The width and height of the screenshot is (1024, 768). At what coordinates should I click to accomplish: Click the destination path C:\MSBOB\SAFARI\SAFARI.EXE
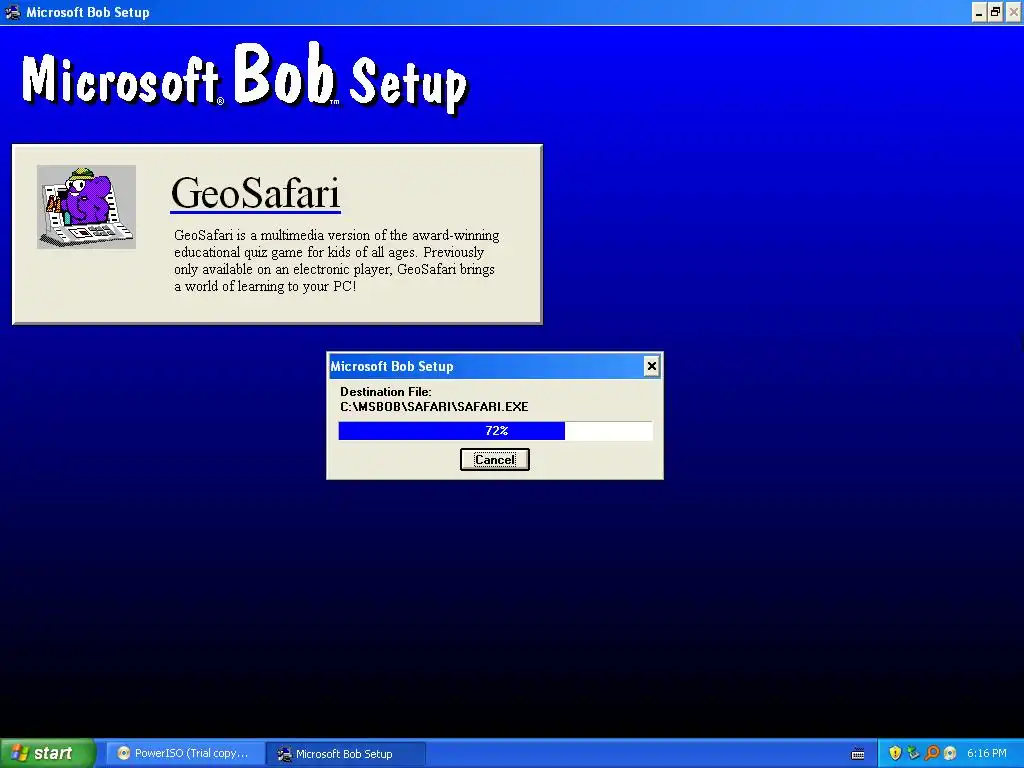pyautogui.click(x=434, y=406)
